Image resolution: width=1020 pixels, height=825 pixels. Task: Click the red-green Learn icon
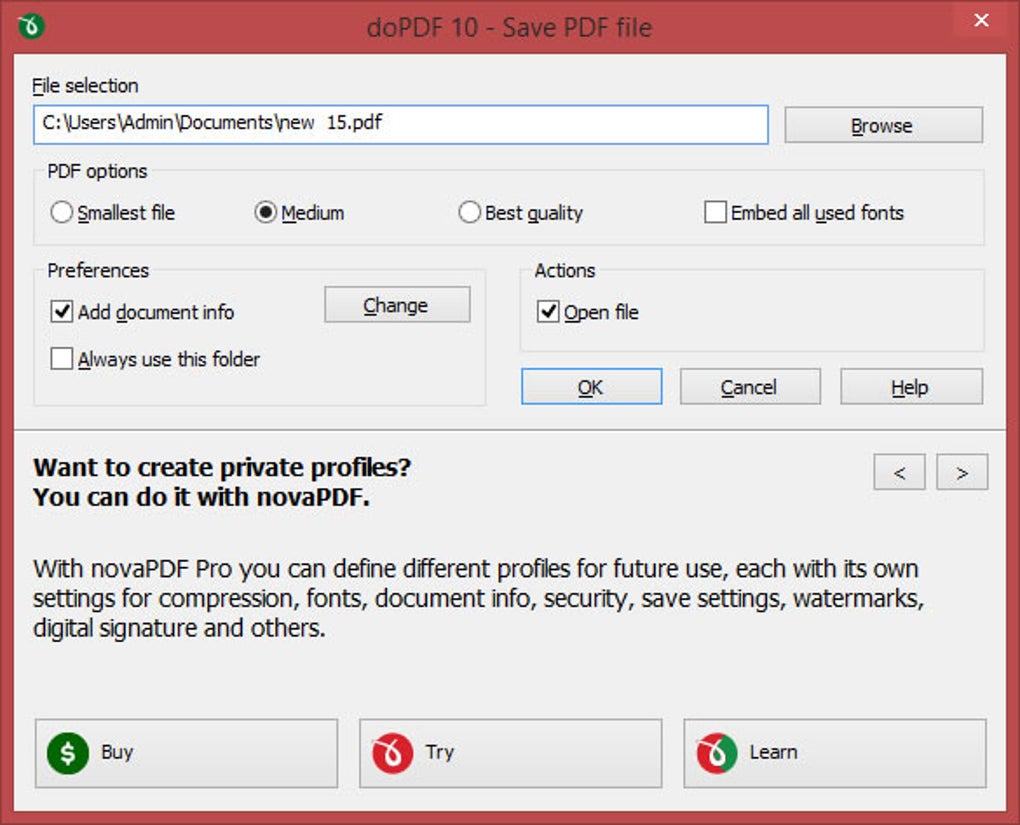pyautogui.click(x=717, y=753)
